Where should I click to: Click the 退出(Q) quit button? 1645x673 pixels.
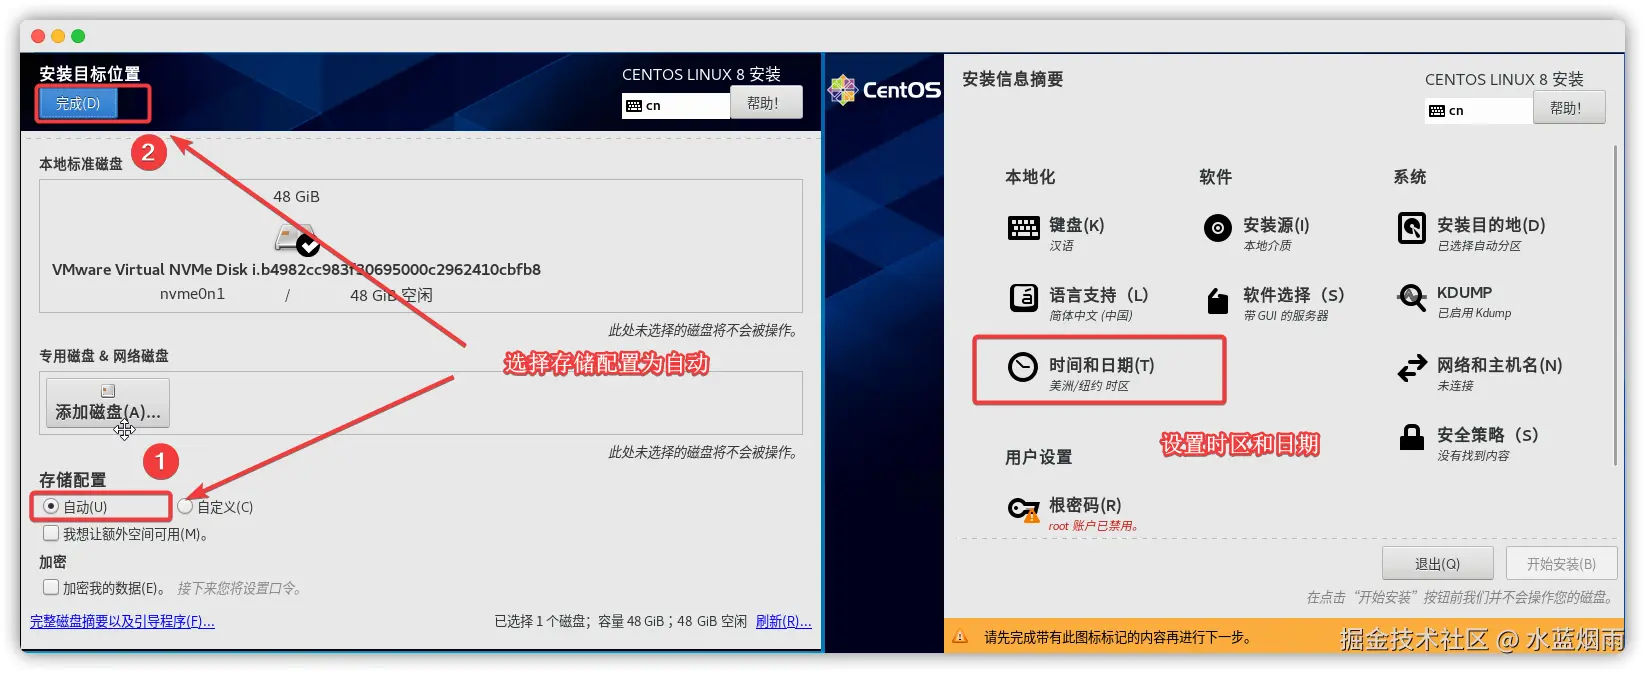pos(1437,563)
